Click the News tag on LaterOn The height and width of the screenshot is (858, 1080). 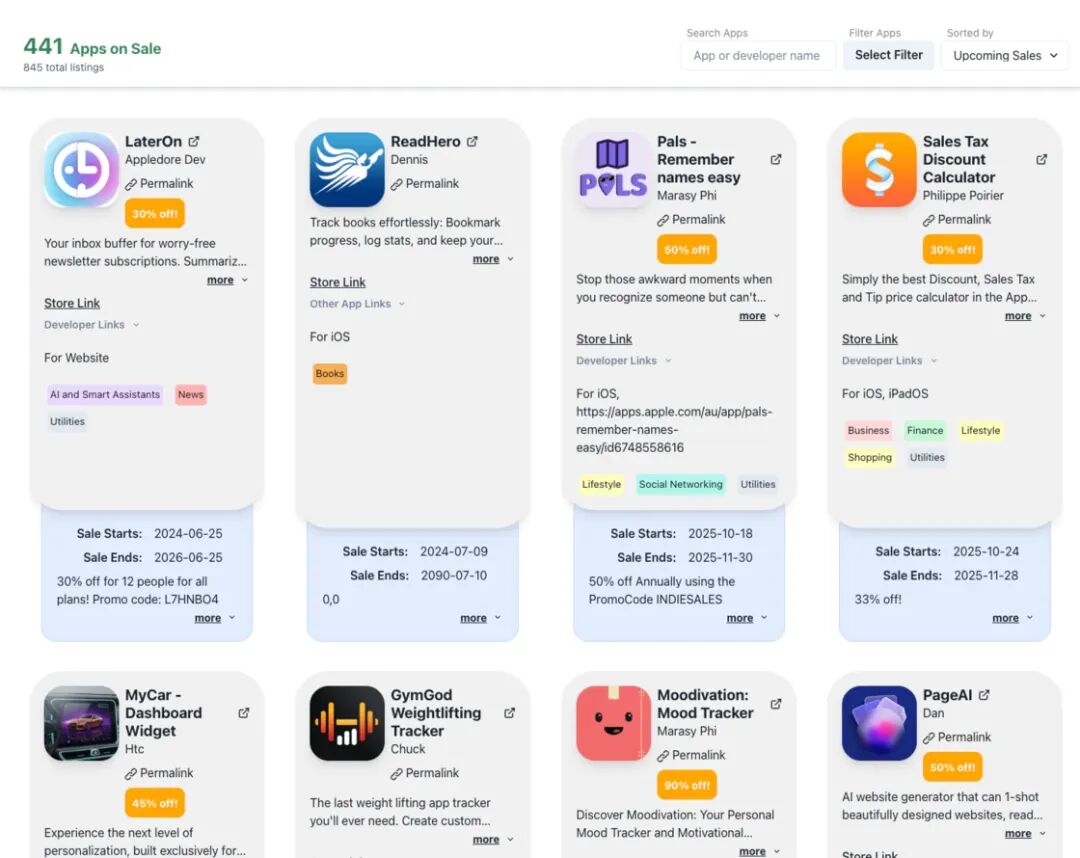click(x=190, y=395)
